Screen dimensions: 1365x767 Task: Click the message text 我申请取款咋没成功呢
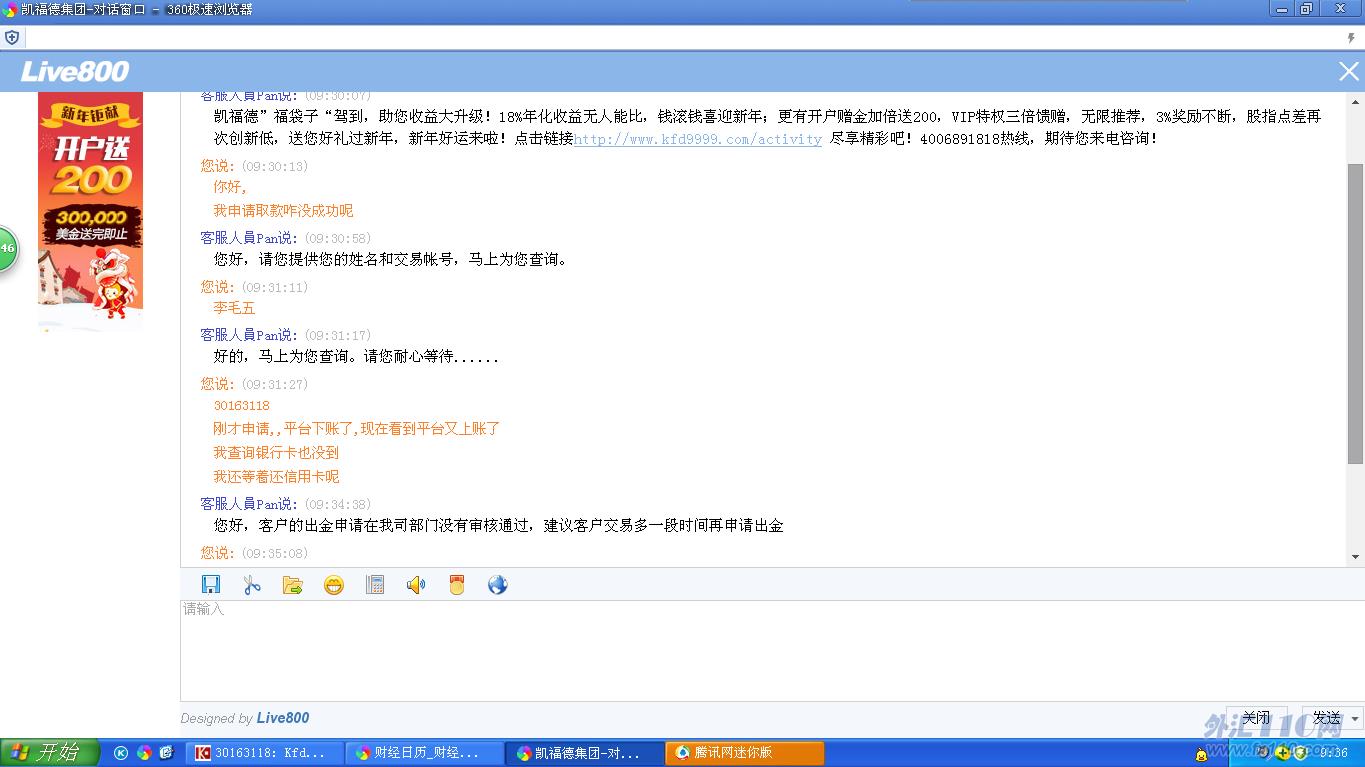click(x=283, y=211)
